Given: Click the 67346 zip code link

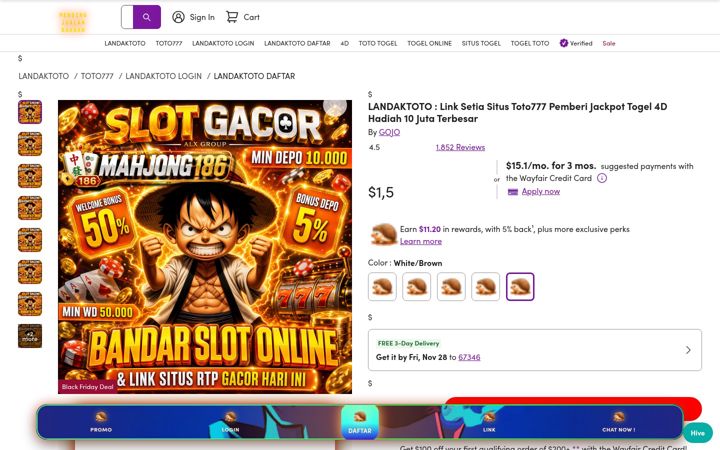Looking at the screenshot, I should [x=469, y=357].
